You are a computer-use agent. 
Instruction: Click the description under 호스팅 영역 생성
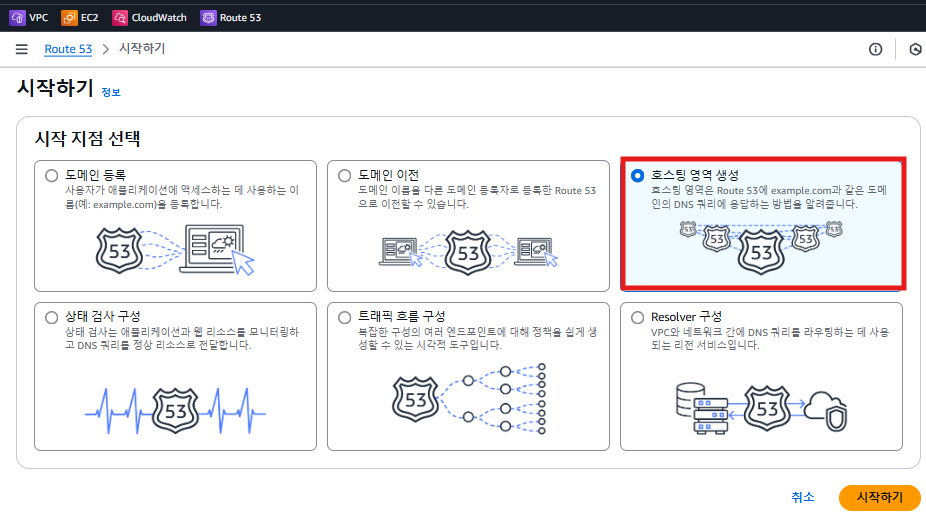pos(769,197)
